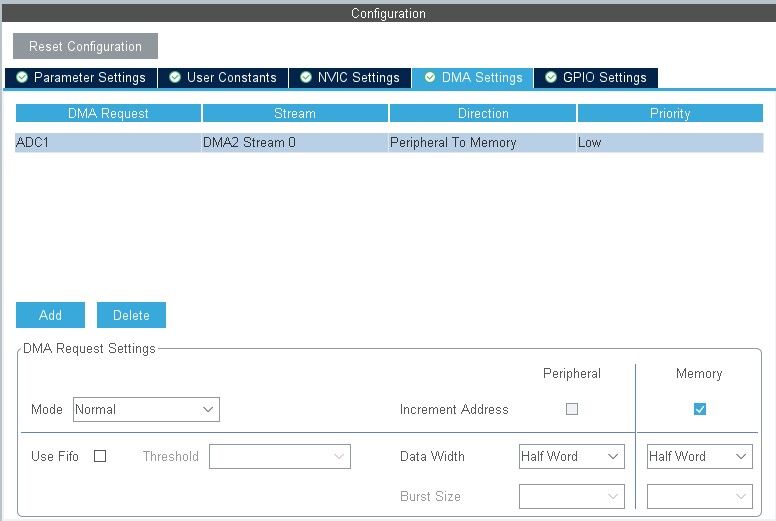Uncheck Memory Increment Address checkbox
Viewport: 776px width, 521px height.
(x=700, y=409)
